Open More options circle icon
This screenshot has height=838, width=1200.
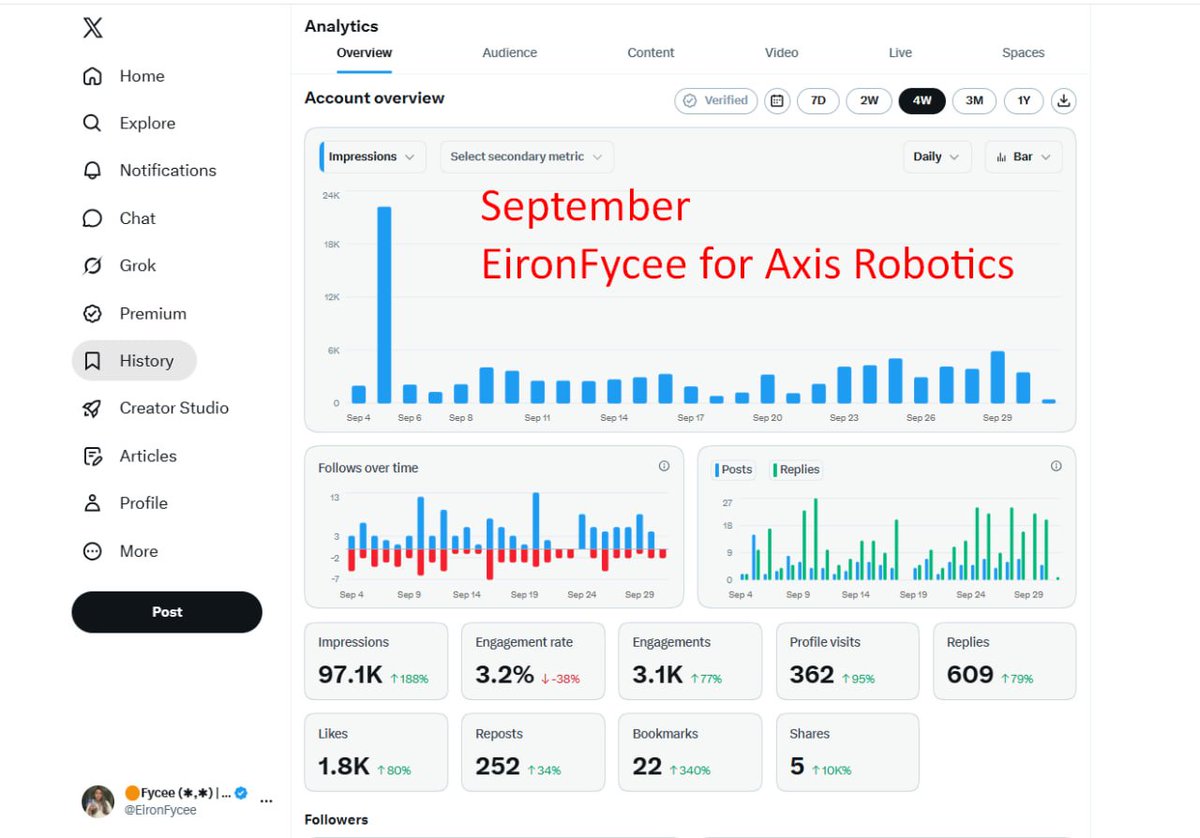click(92, 551)
